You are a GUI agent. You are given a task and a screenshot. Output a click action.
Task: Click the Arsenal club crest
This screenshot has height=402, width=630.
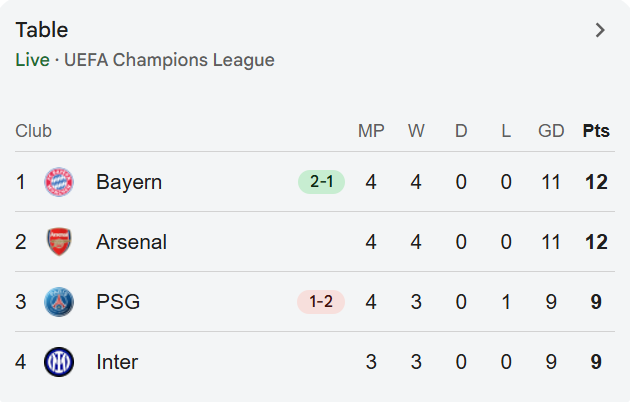click(59, 242)
